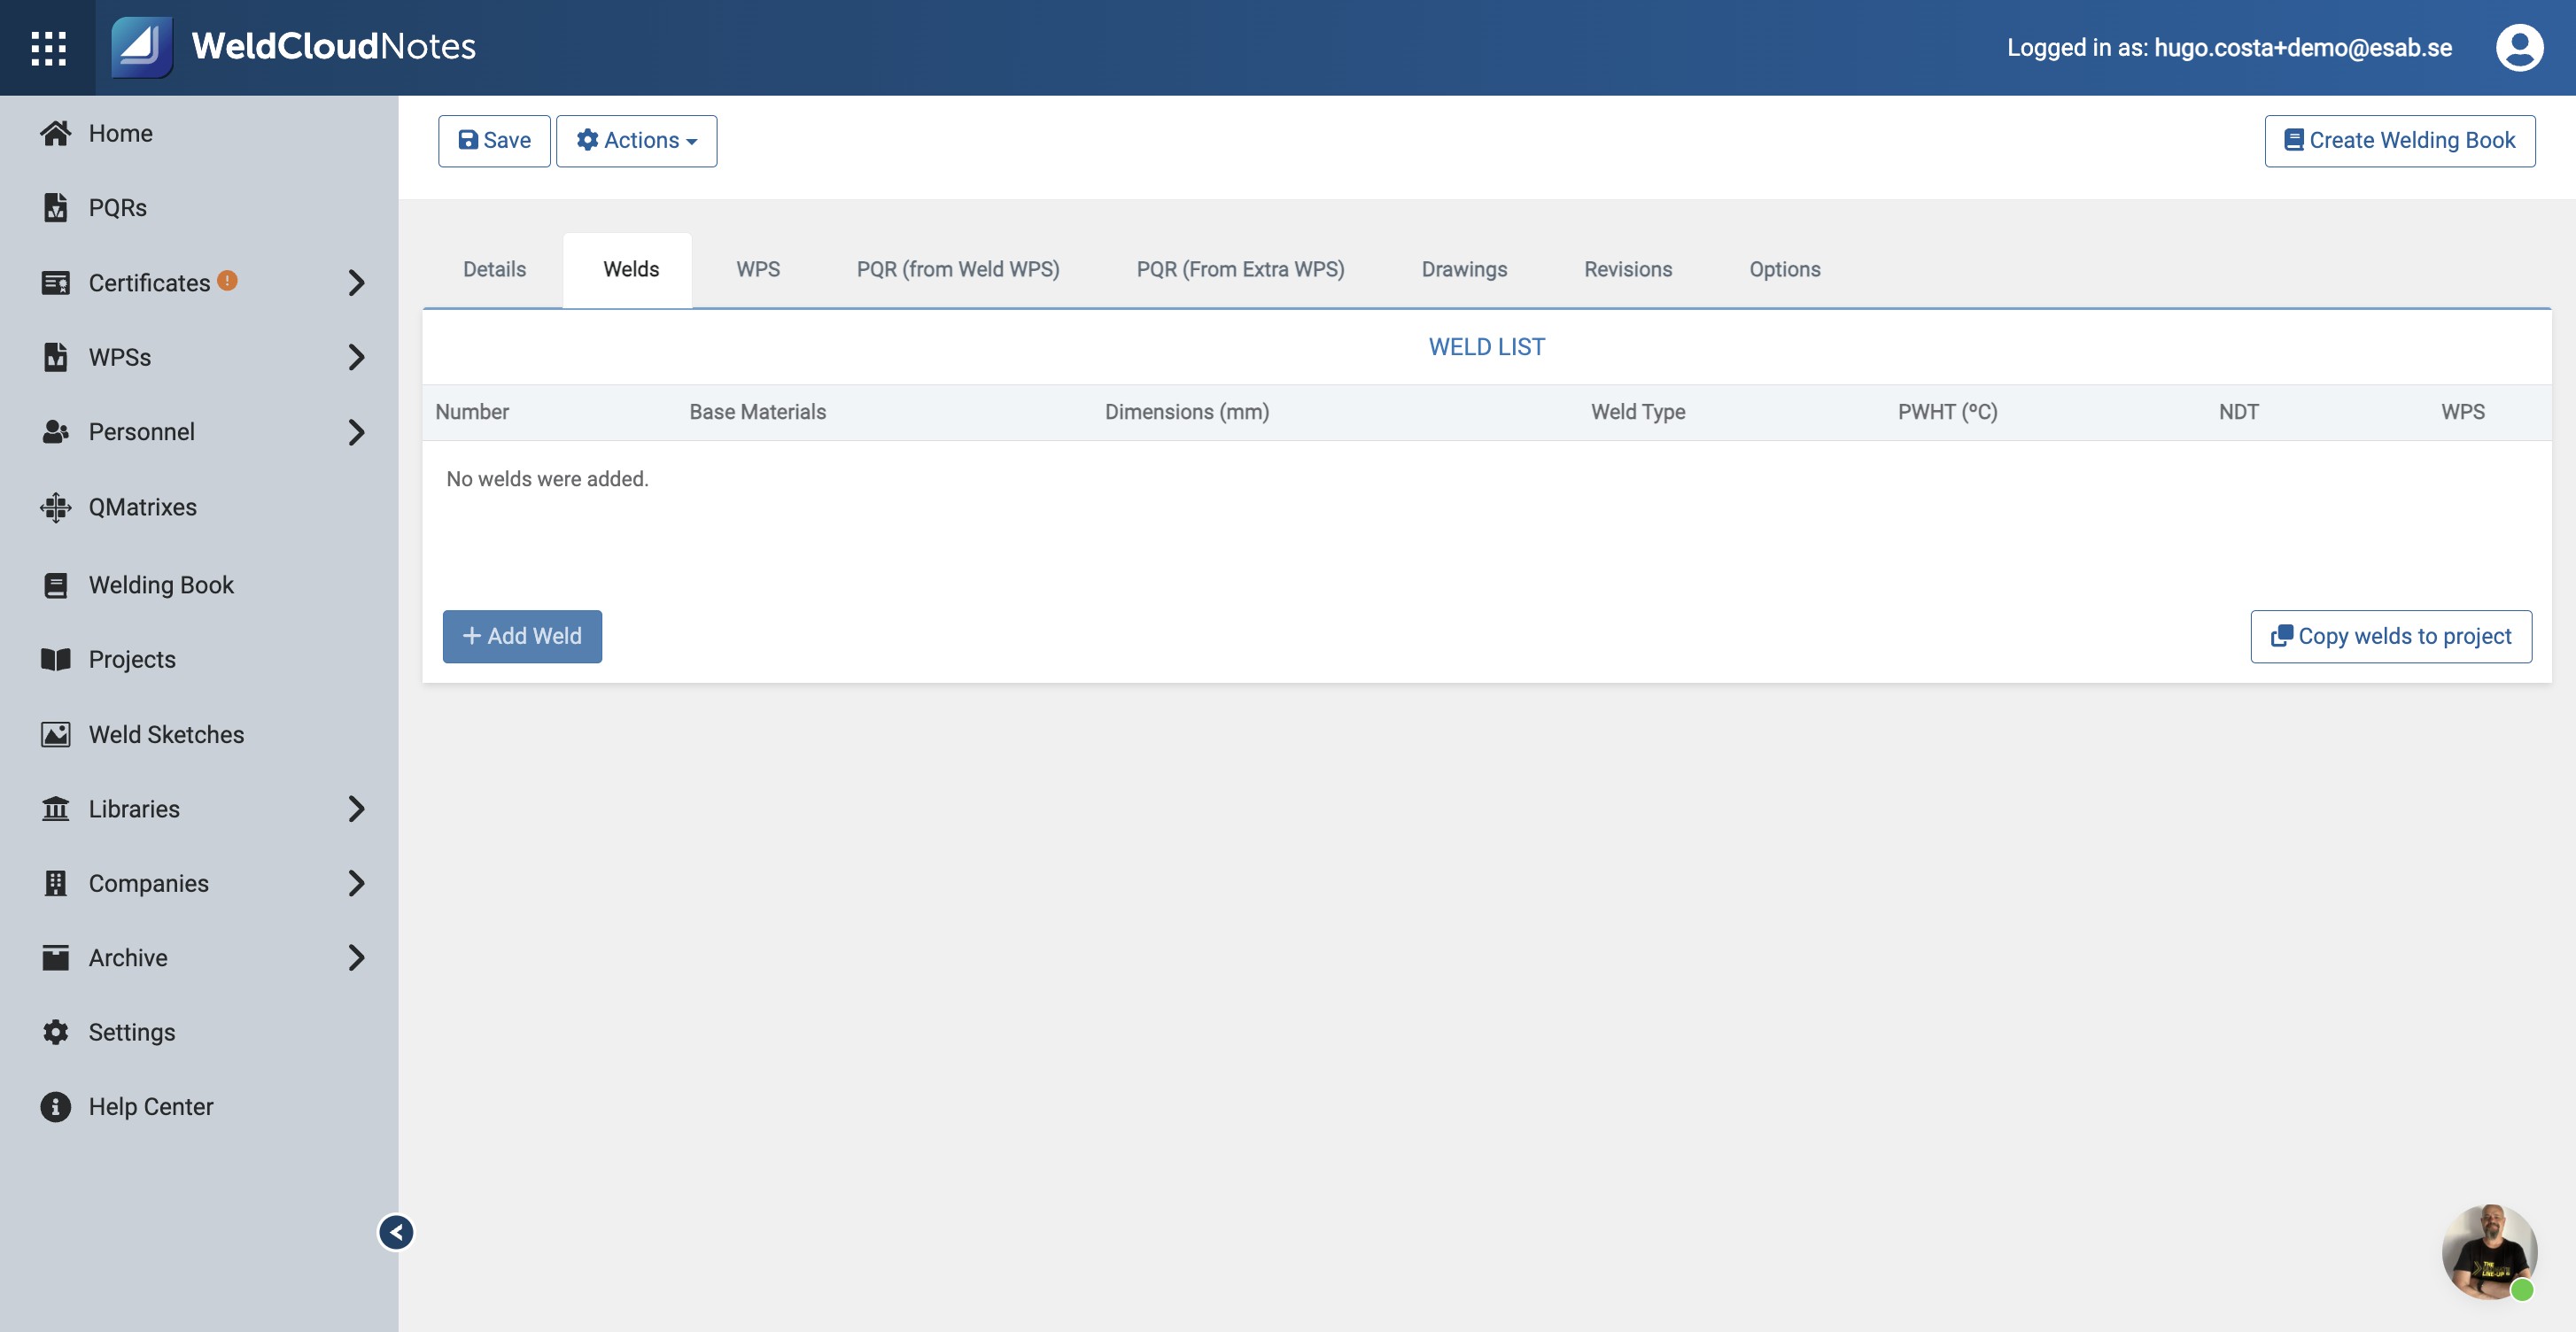Click the Certificates card icon
The height and width of the screenshot is (1332, 2576).
pos(56,283)
